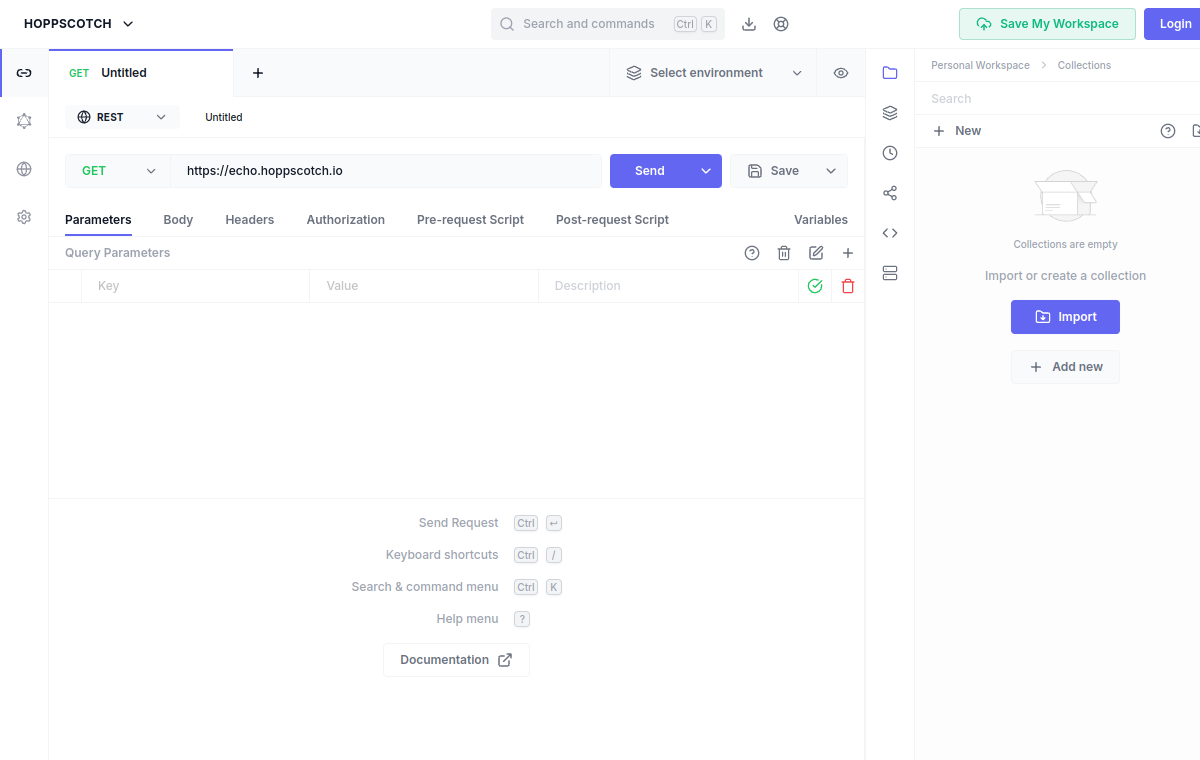Viewport: 1200px width, 760px height.
Task: Clear all query parameters trash icon
Action: [x=784, y=253]
